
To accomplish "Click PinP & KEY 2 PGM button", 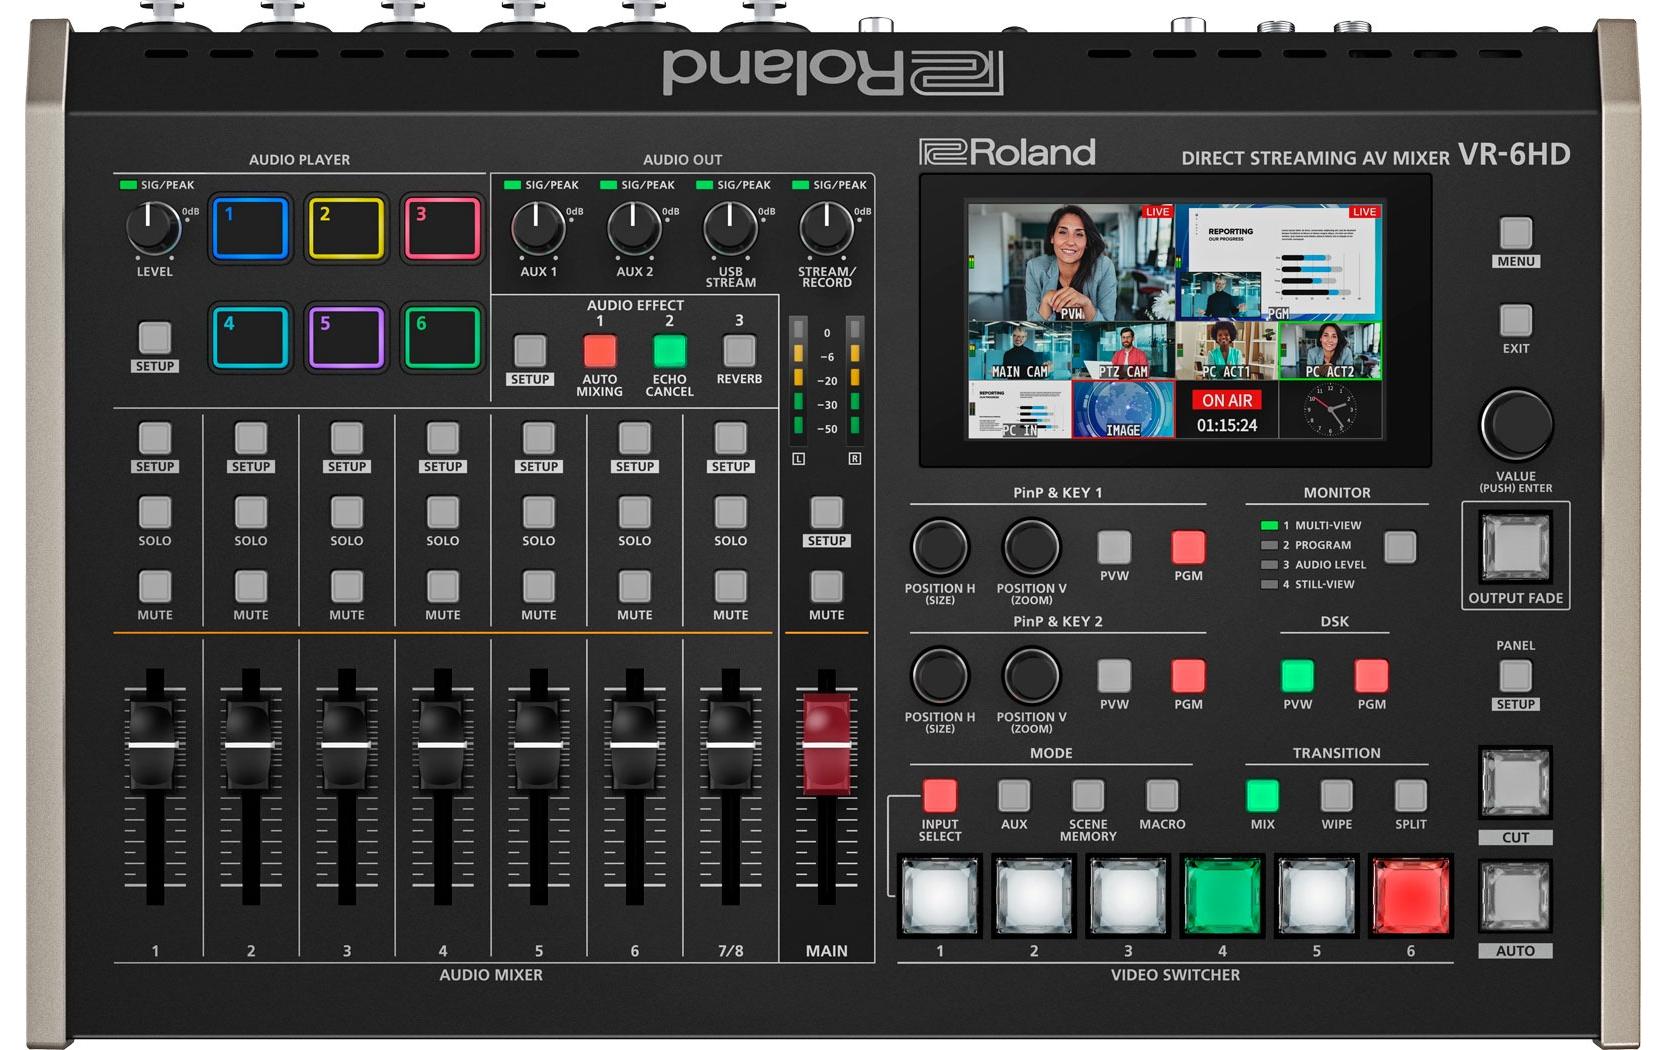I will tap(1188, 676).
